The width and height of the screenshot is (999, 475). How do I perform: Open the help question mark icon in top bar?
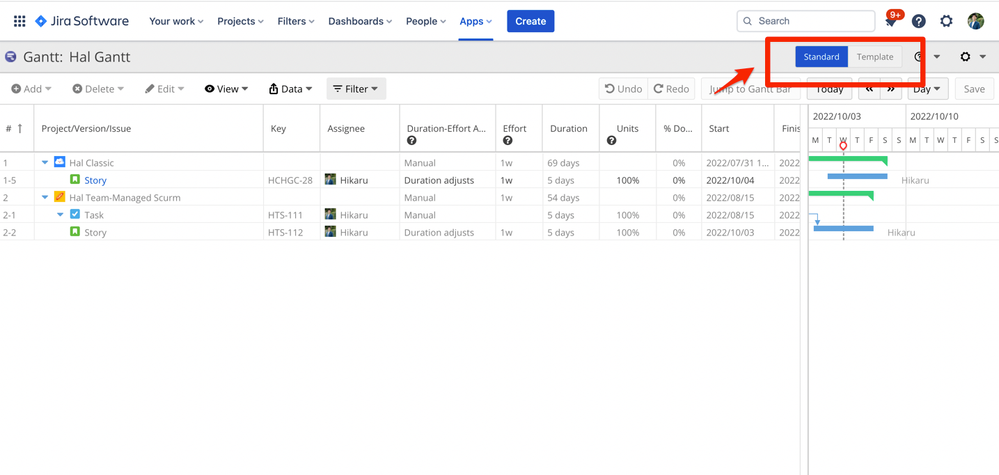pos(918,21)
